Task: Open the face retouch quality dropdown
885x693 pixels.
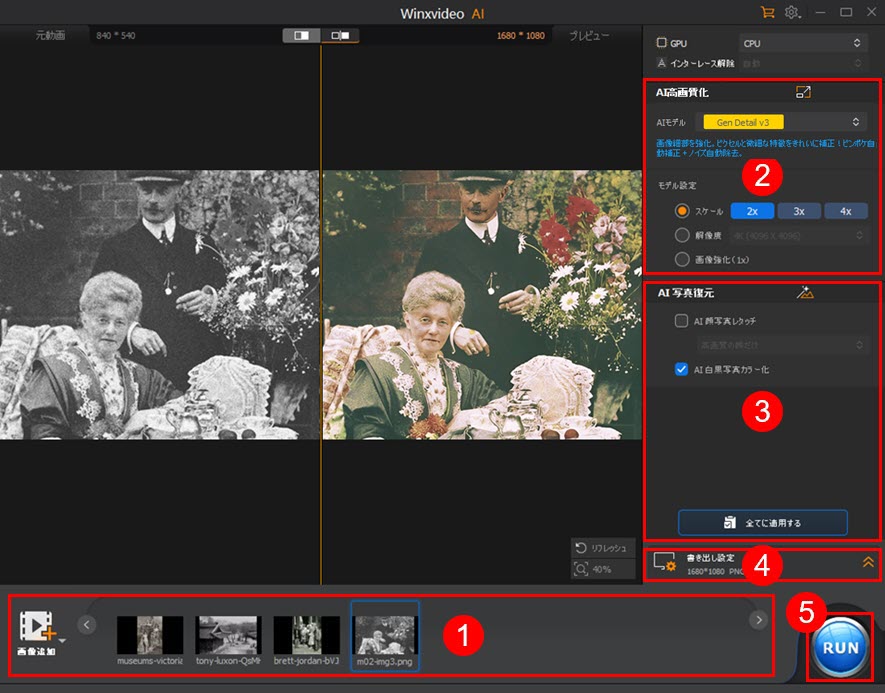Action: (x=780, y=344)
